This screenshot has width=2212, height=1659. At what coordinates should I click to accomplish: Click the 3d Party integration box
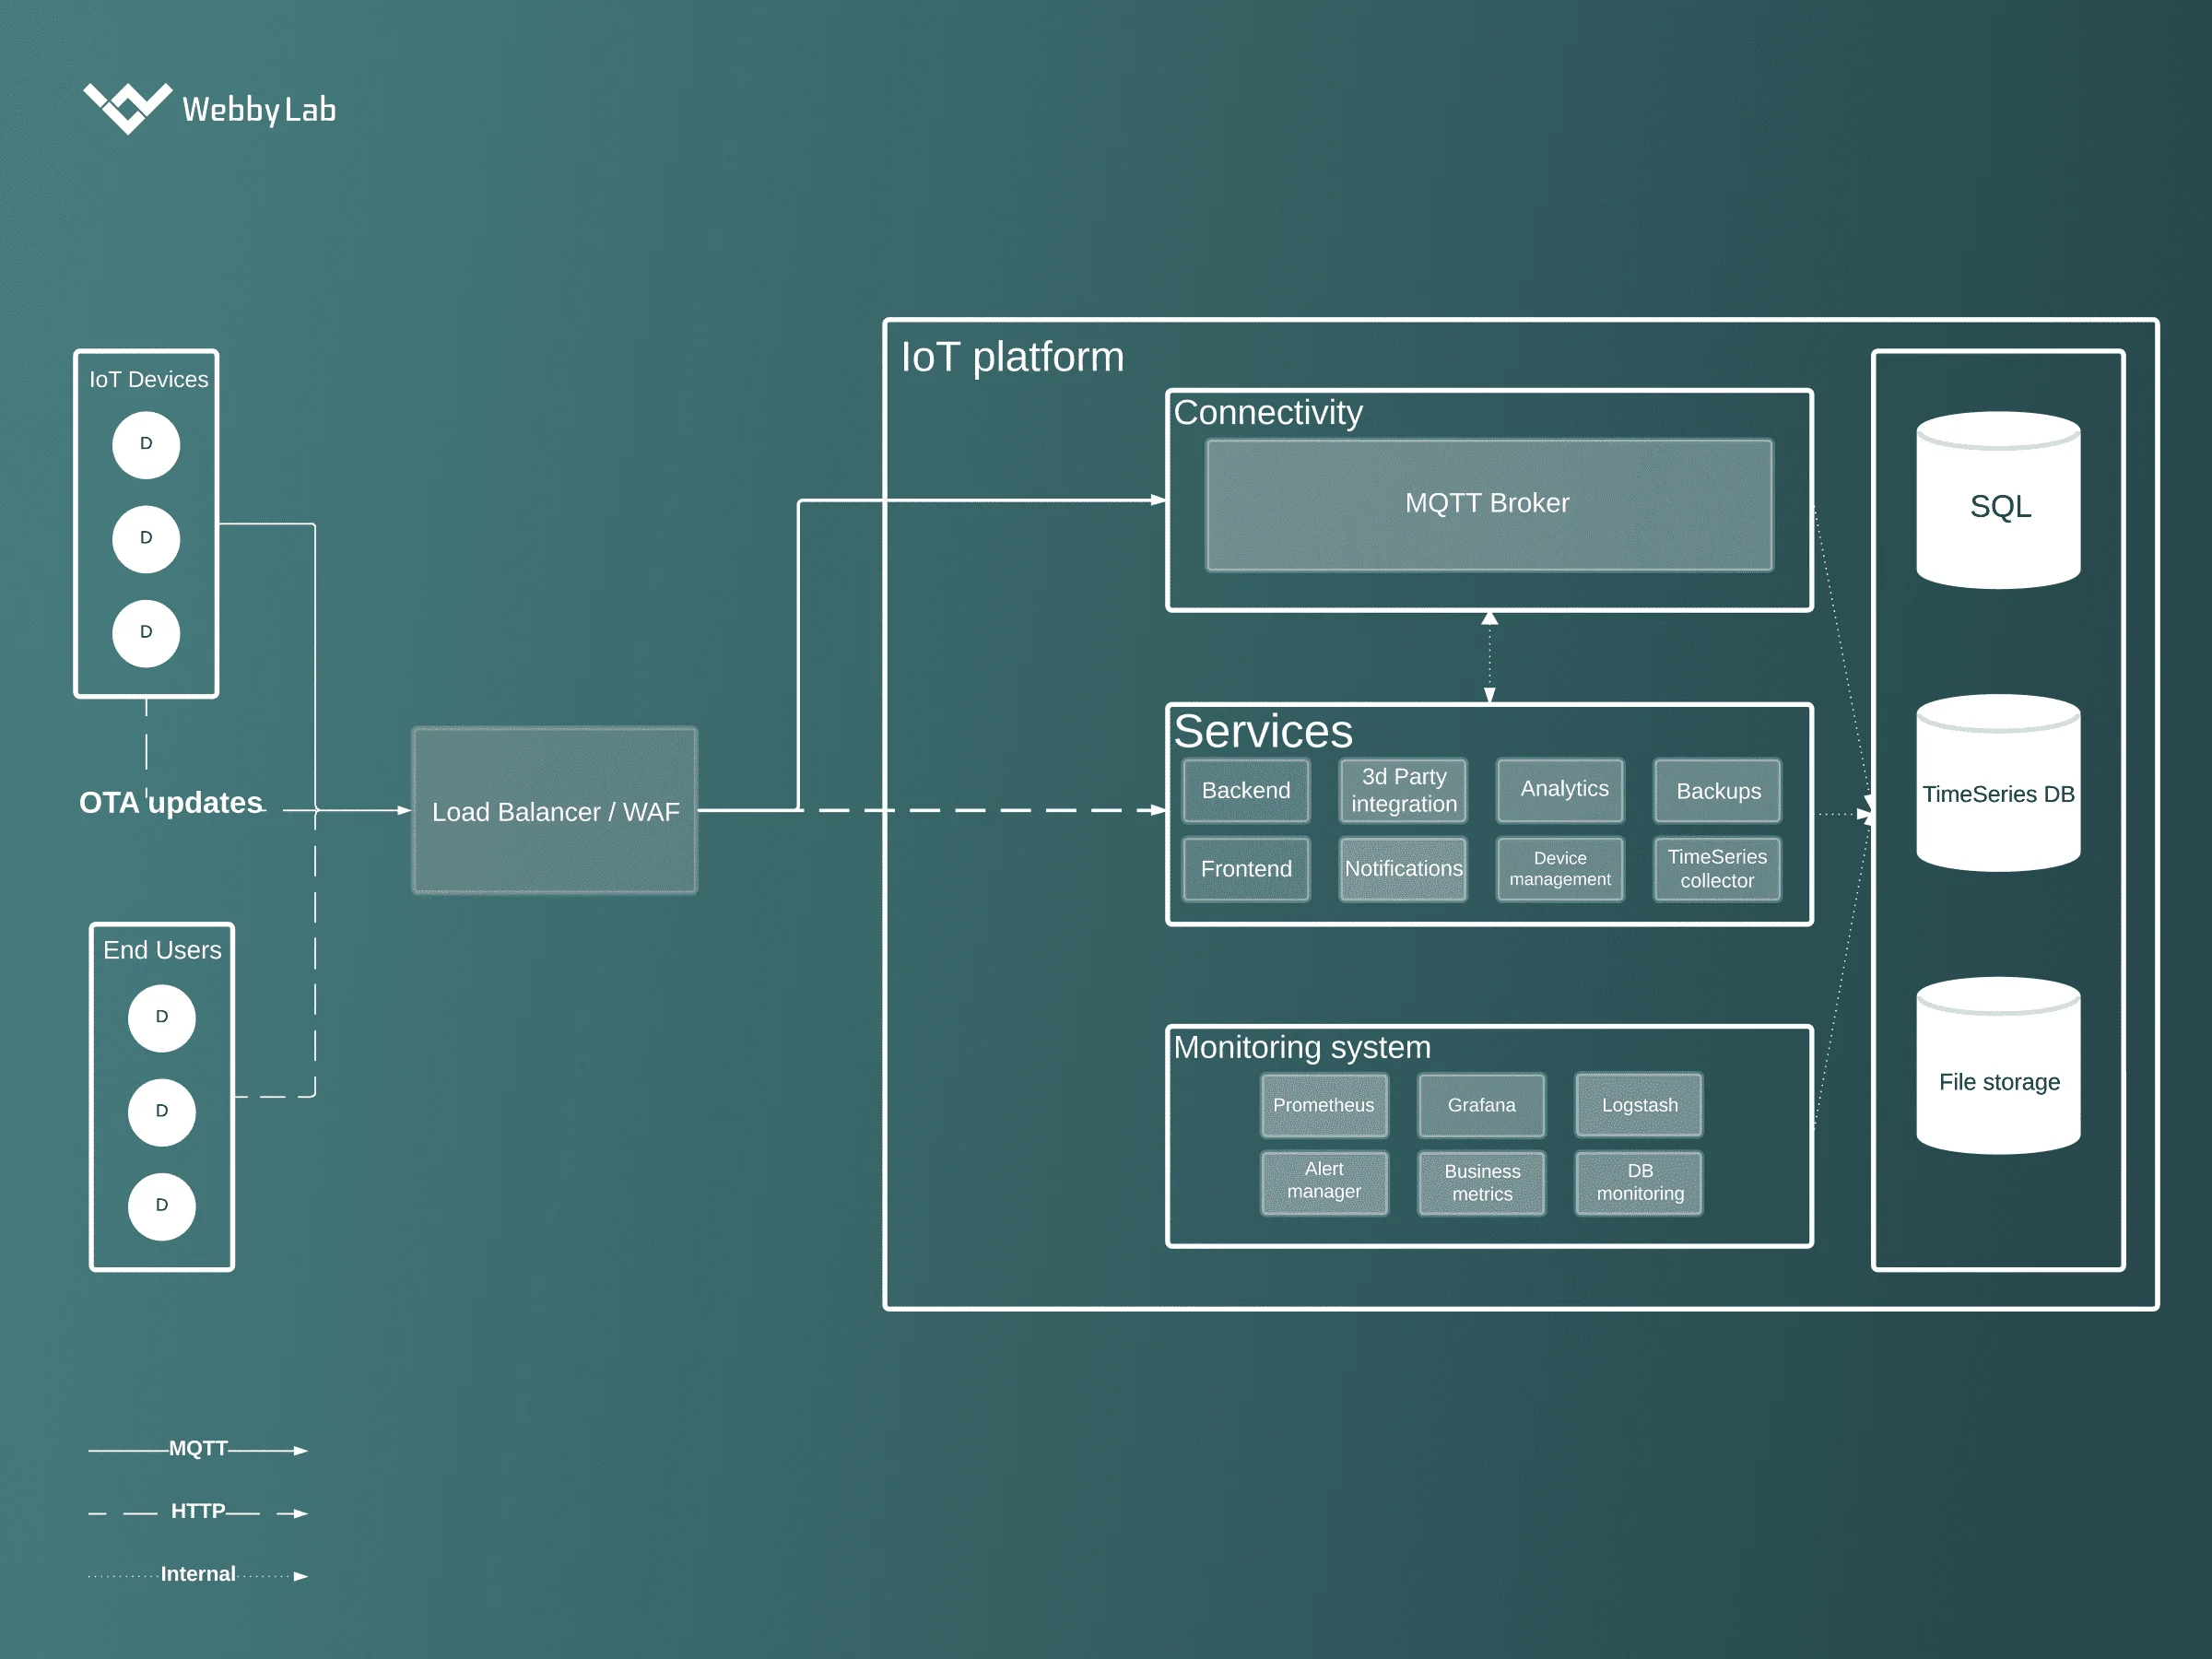click(1403, 790)
